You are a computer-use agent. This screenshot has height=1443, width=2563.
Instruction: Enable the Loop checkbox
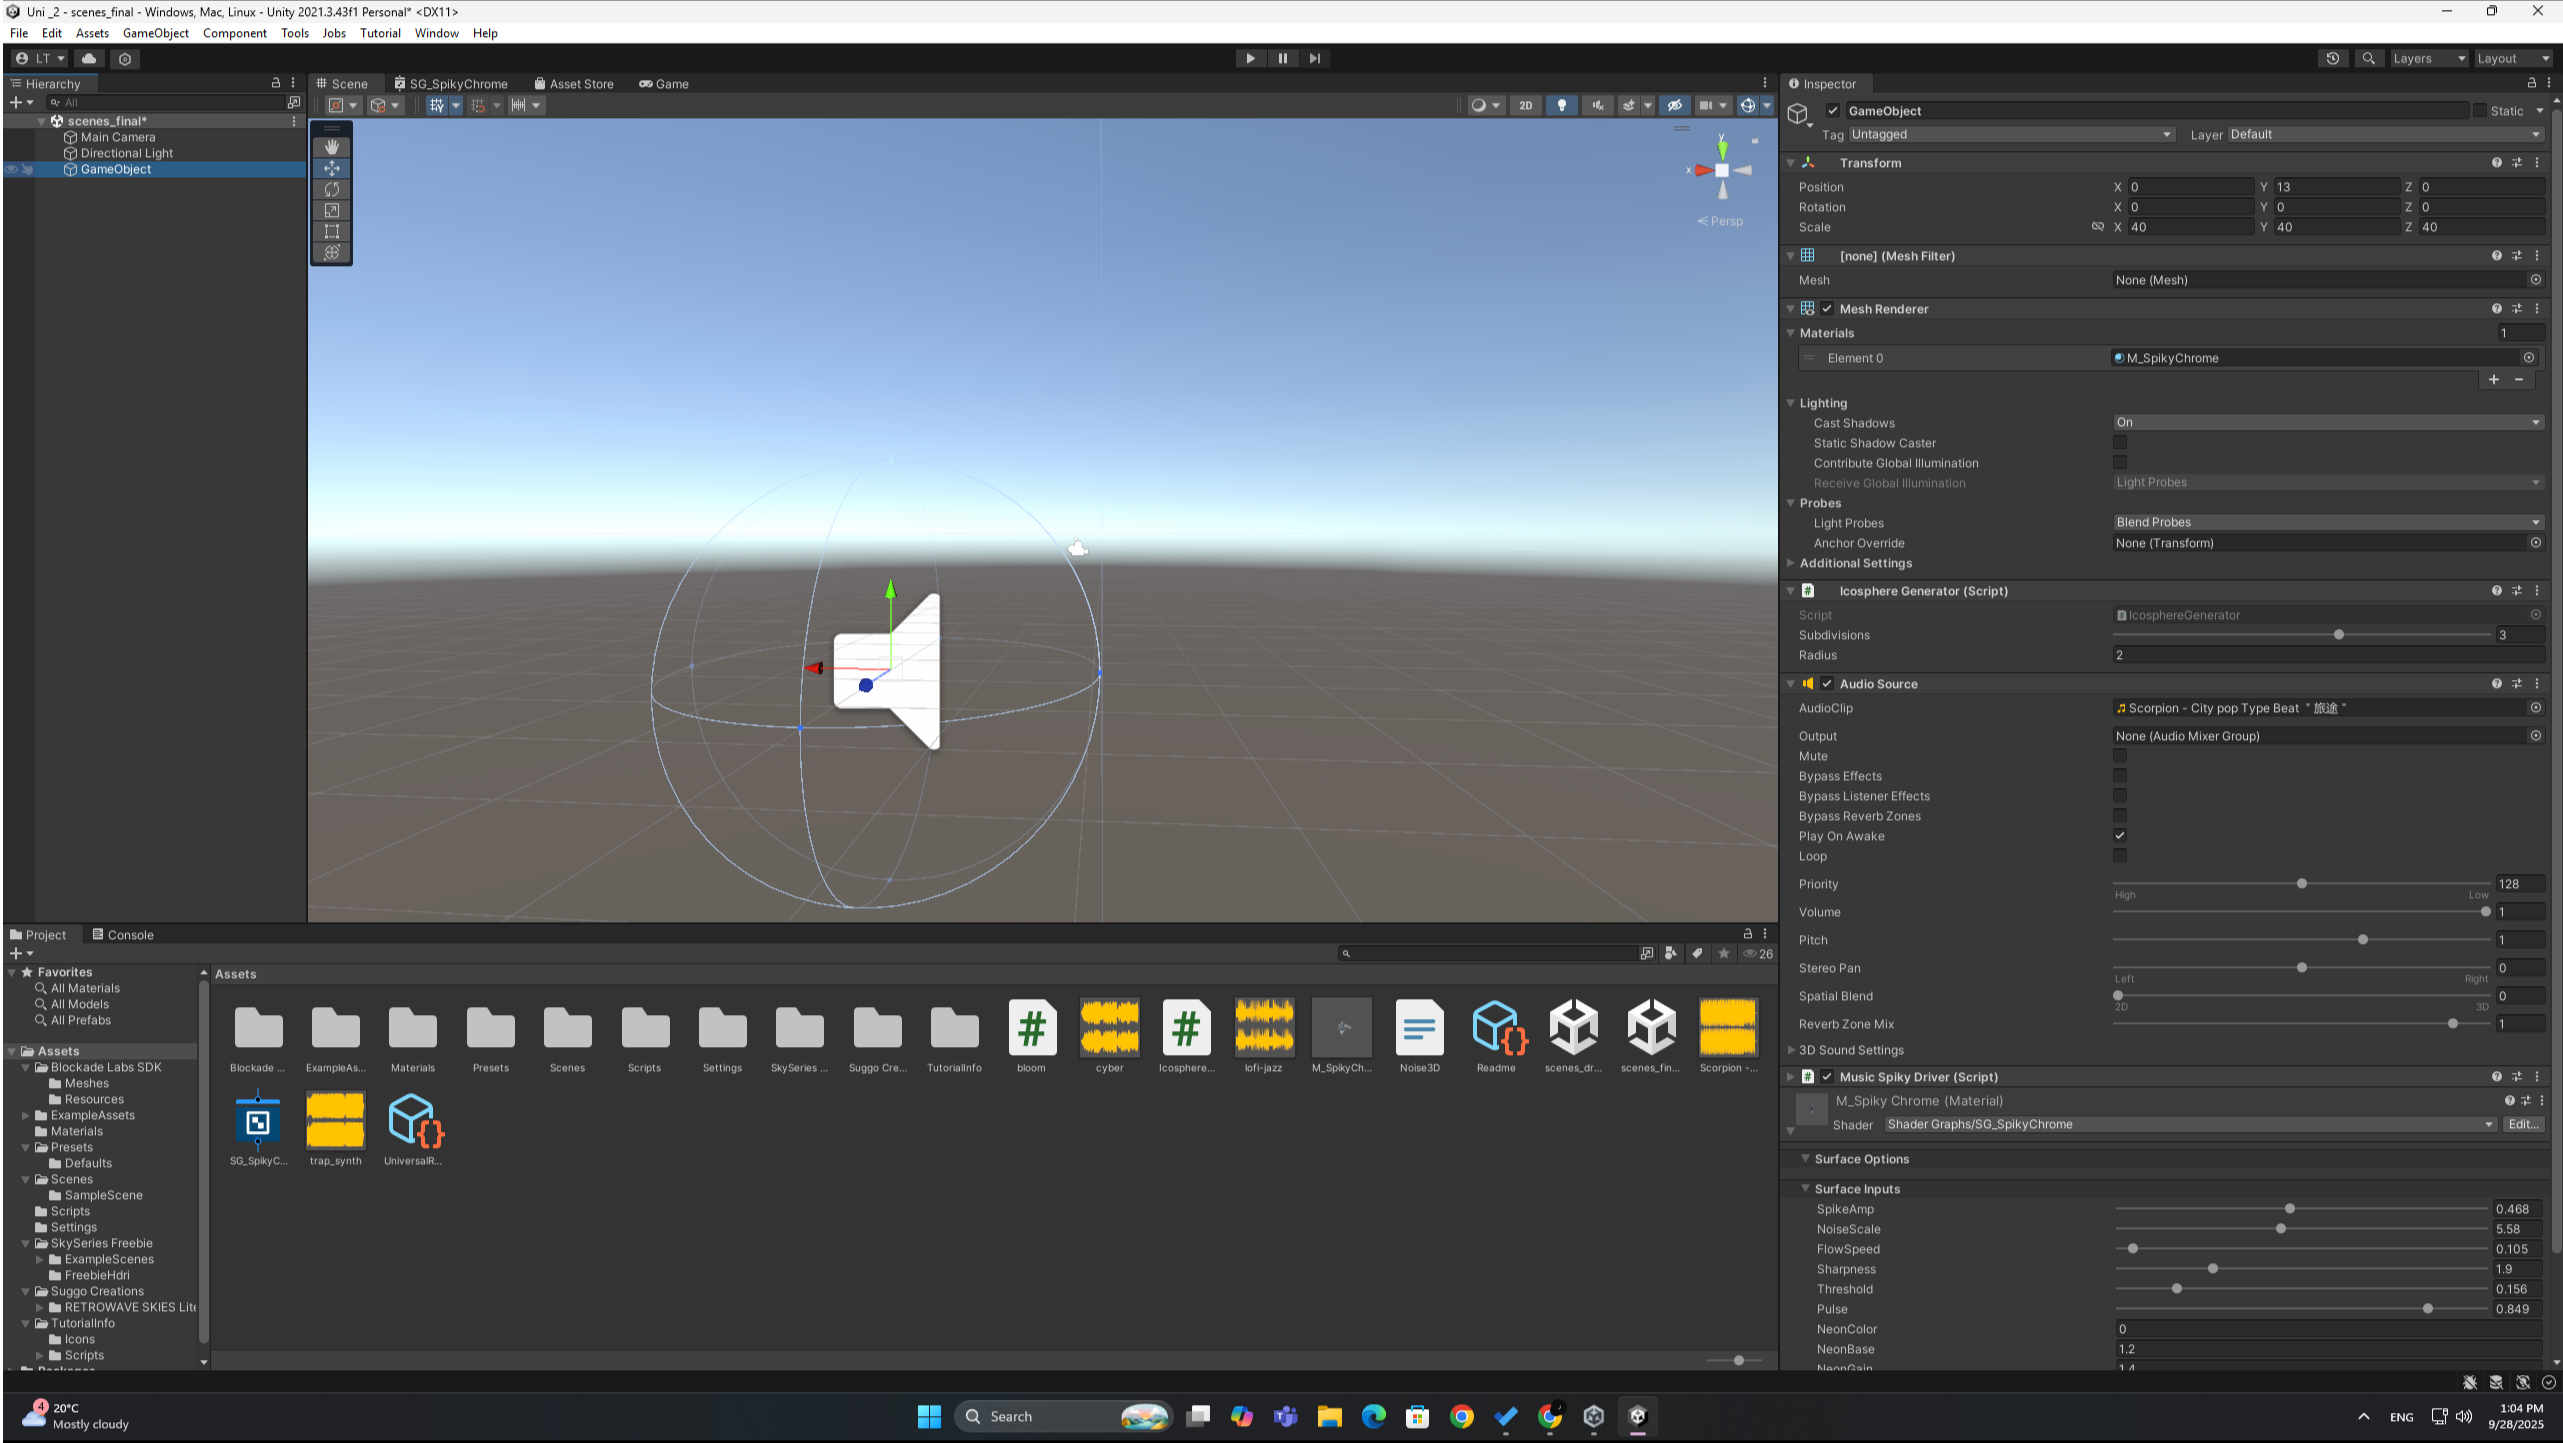click(x=2119, y=856)
